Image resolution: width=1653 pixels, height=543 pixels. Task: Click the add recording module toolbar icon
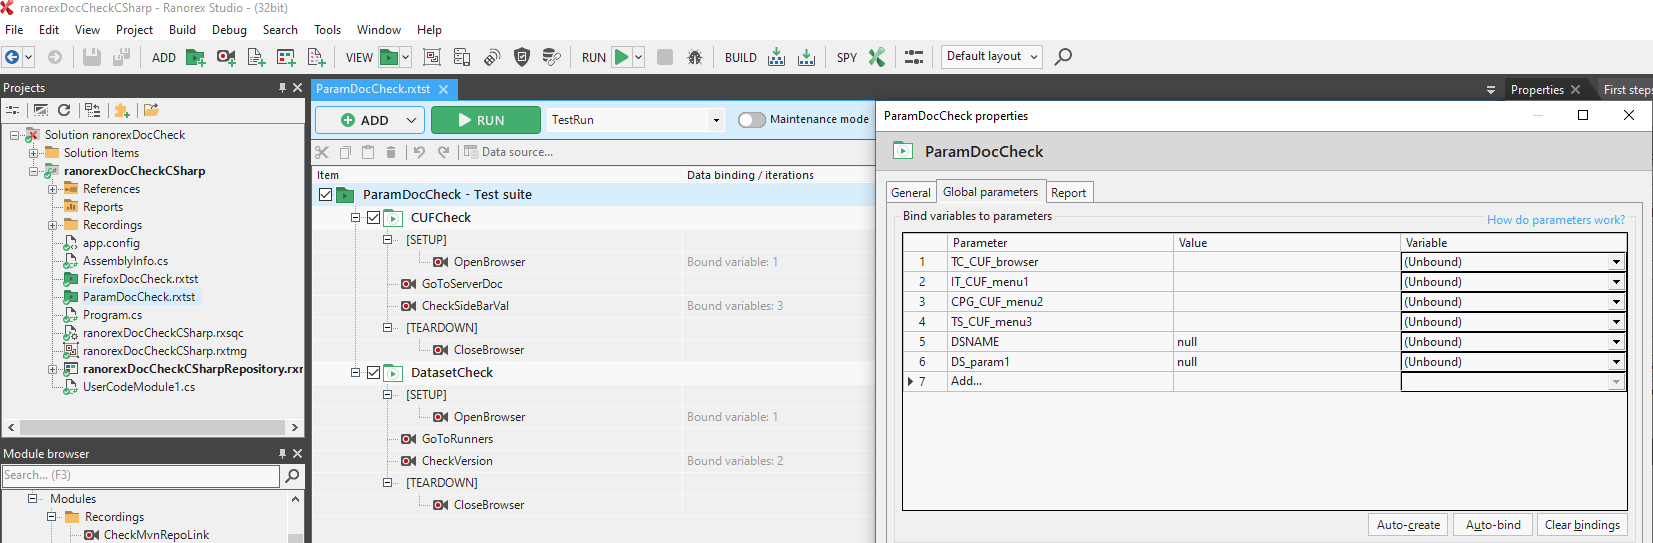click(226, 58)
